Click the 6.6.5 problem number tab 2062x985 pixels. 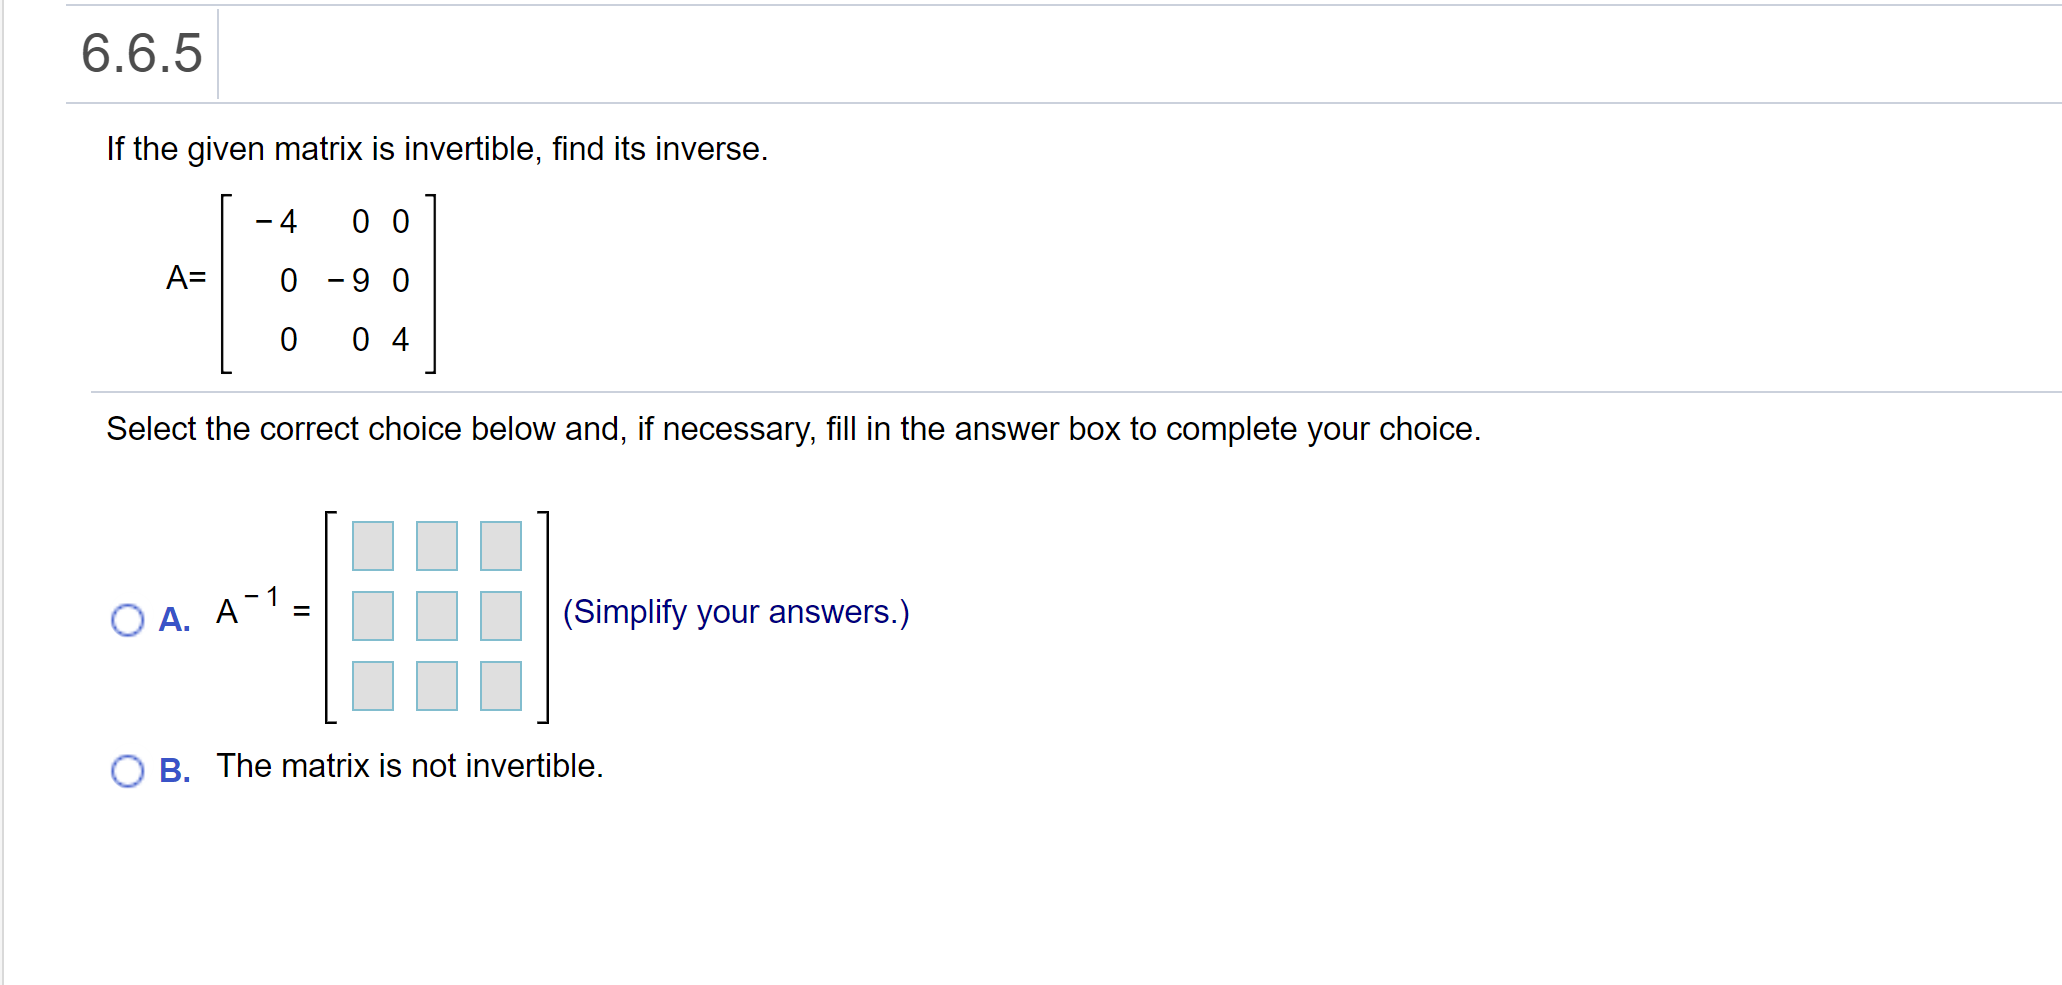(x=140, y=55)
